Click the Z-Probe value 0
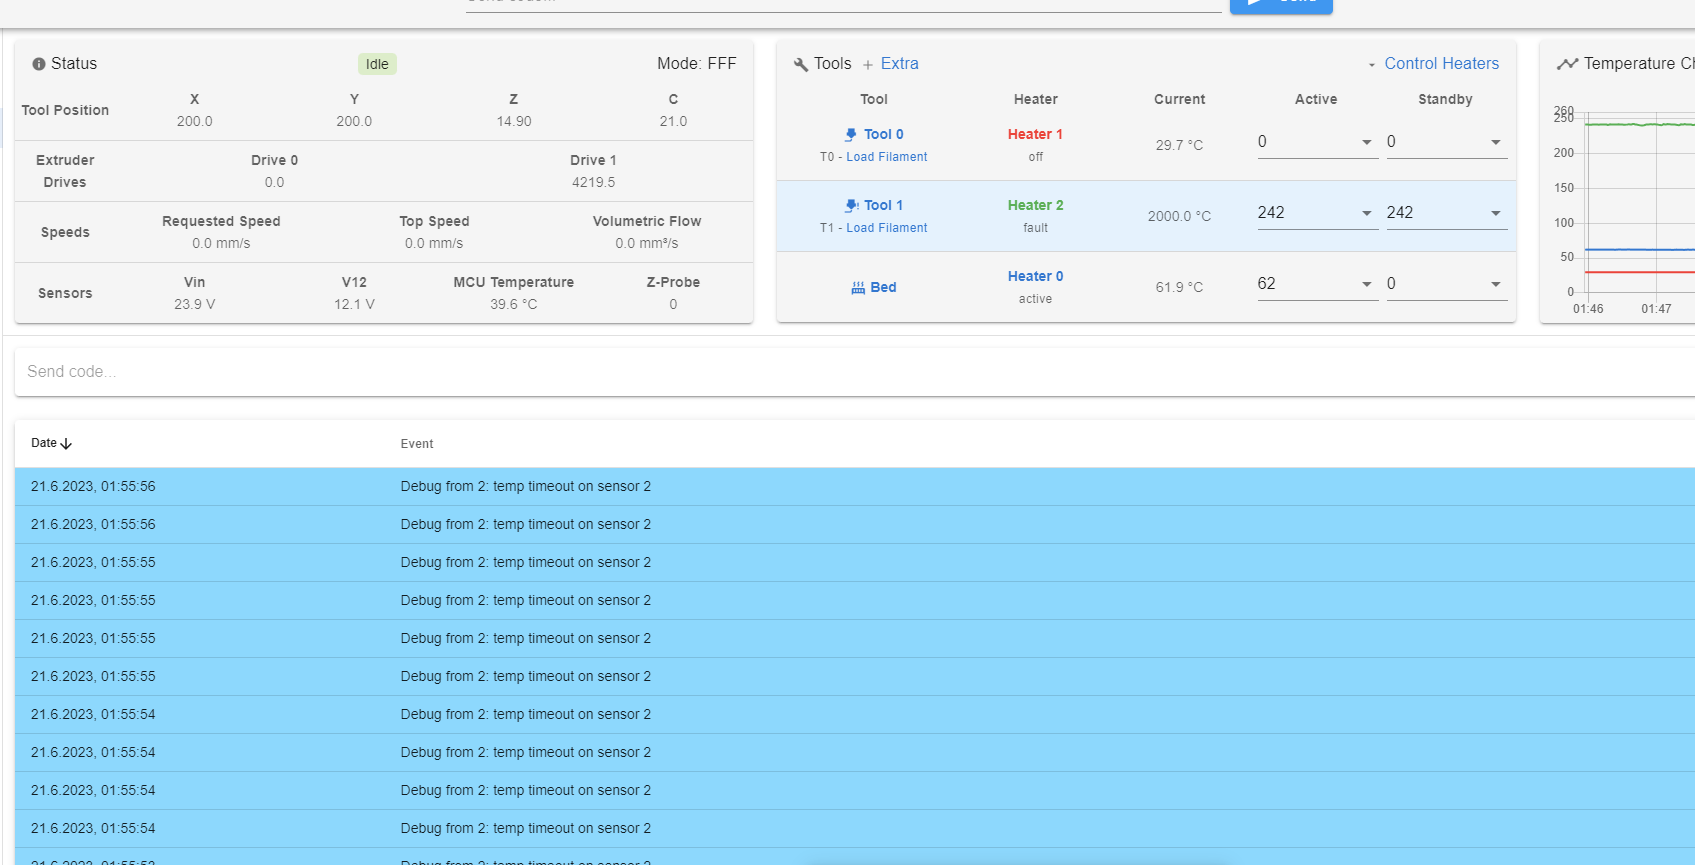 point(673,304)
